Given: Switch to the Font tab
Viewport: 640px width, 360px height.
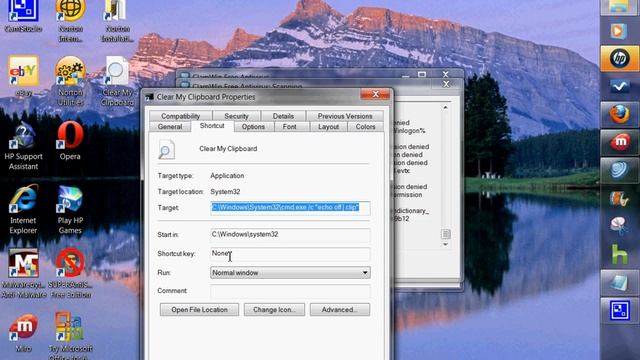Looking at the screenshot, I should point(289,127).
